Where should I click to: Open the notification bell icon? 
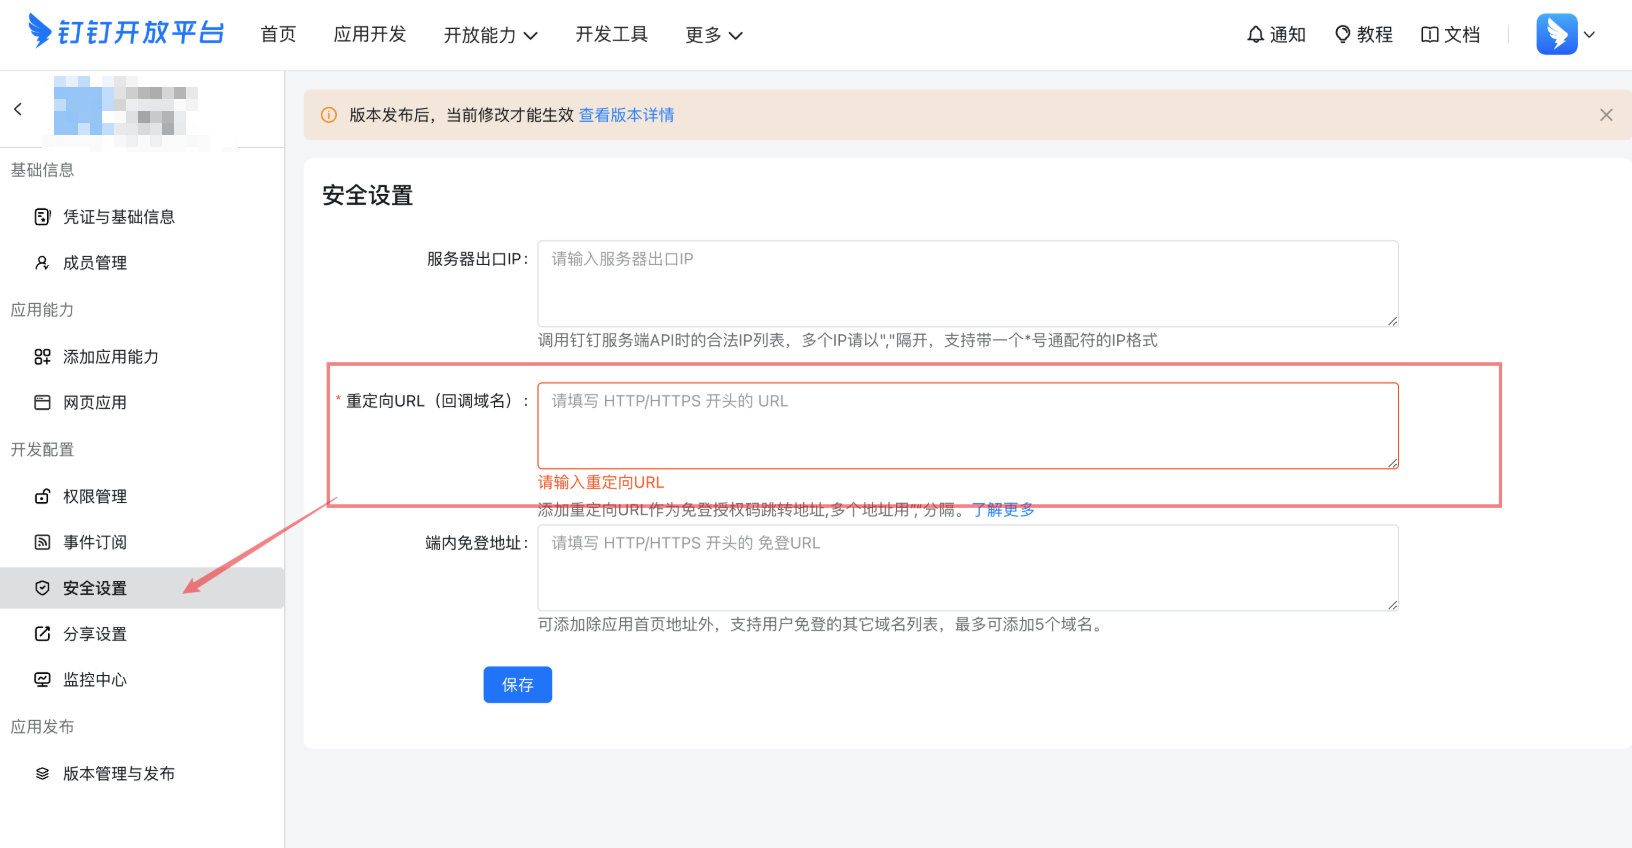point(1255,34)
